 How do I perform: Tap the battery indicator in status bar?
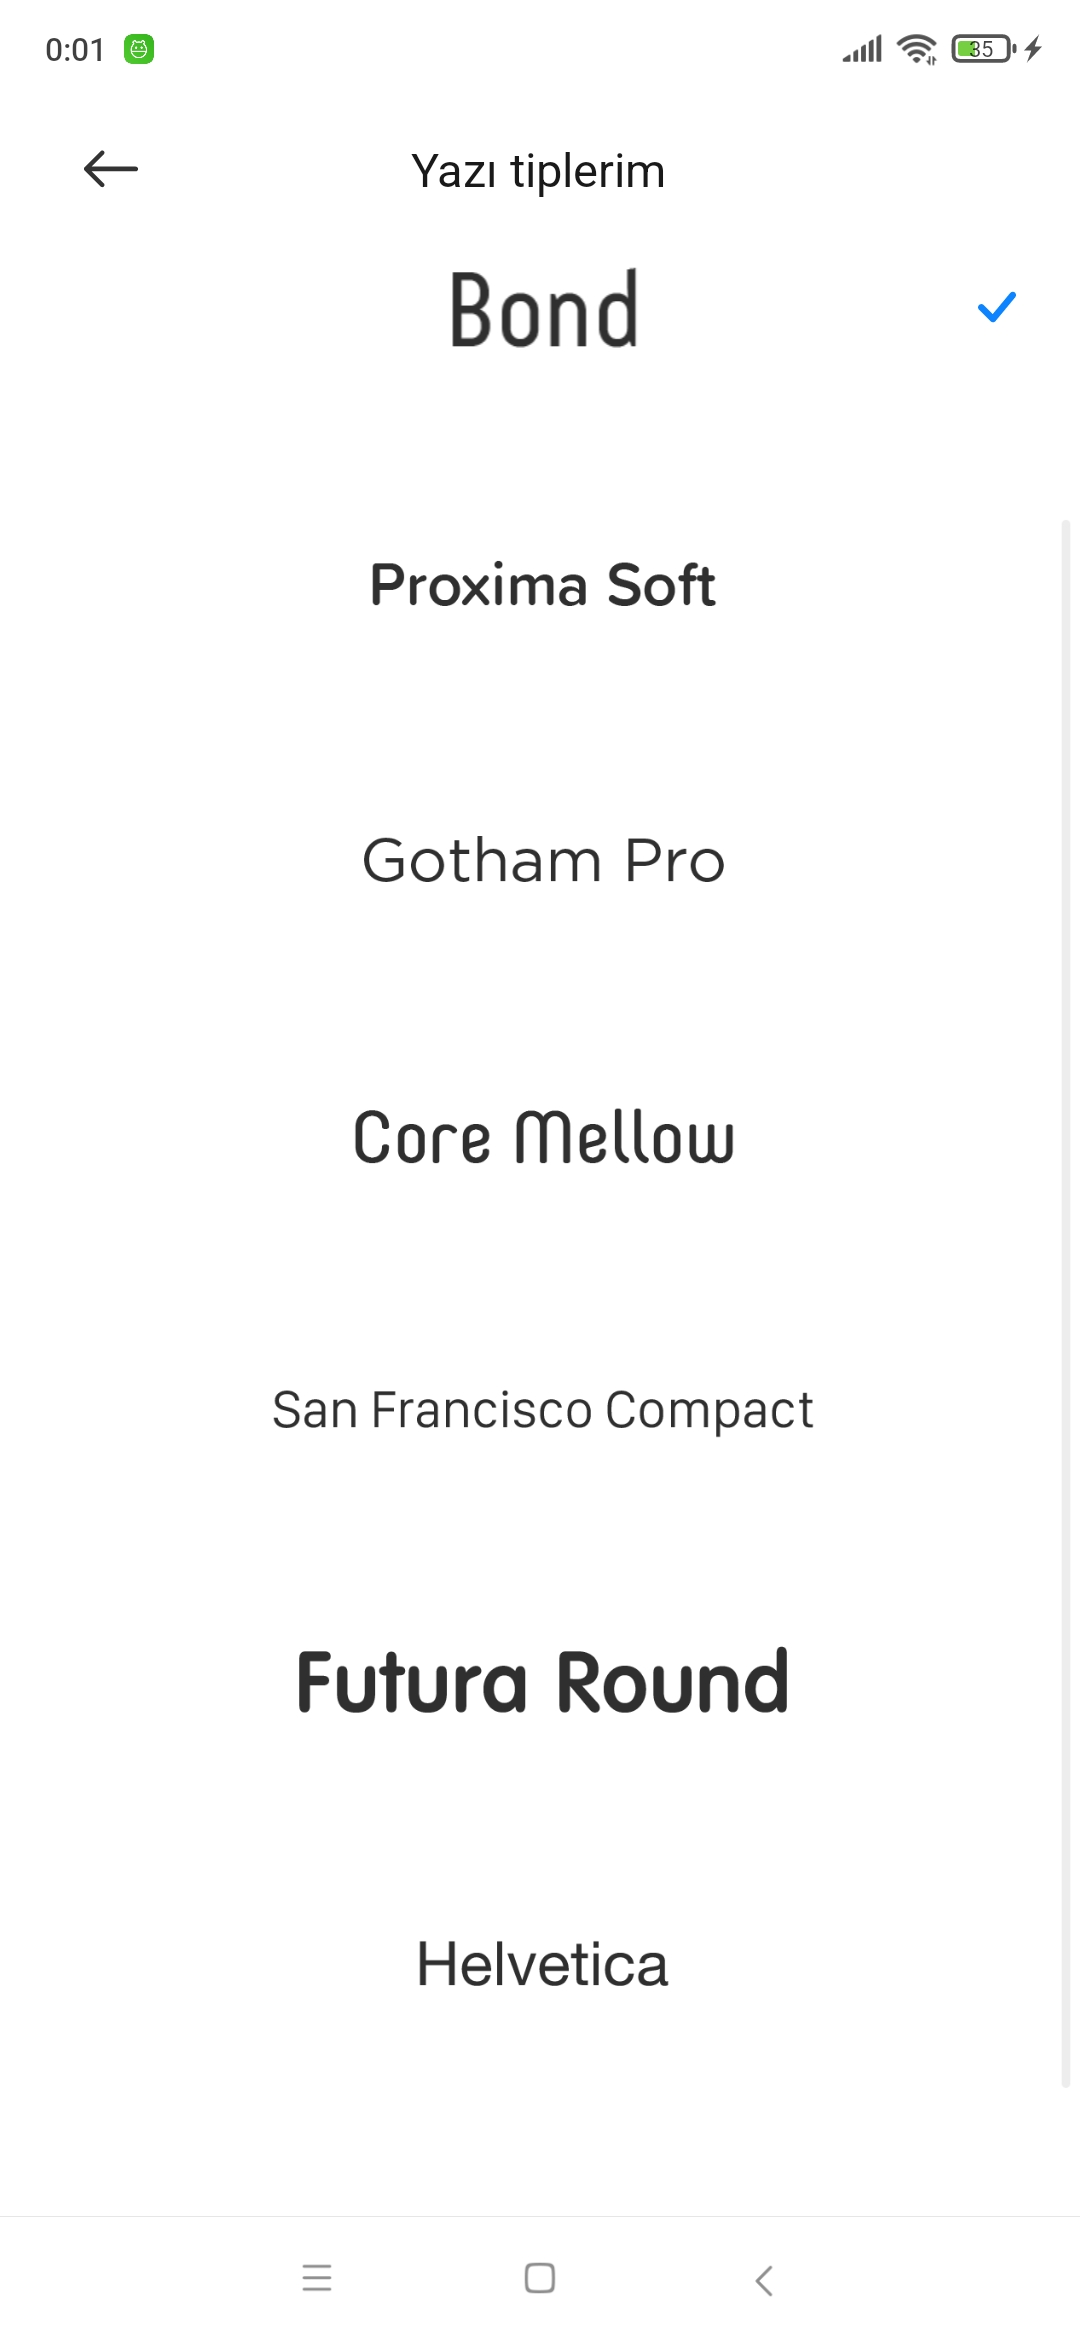point(983,48)
